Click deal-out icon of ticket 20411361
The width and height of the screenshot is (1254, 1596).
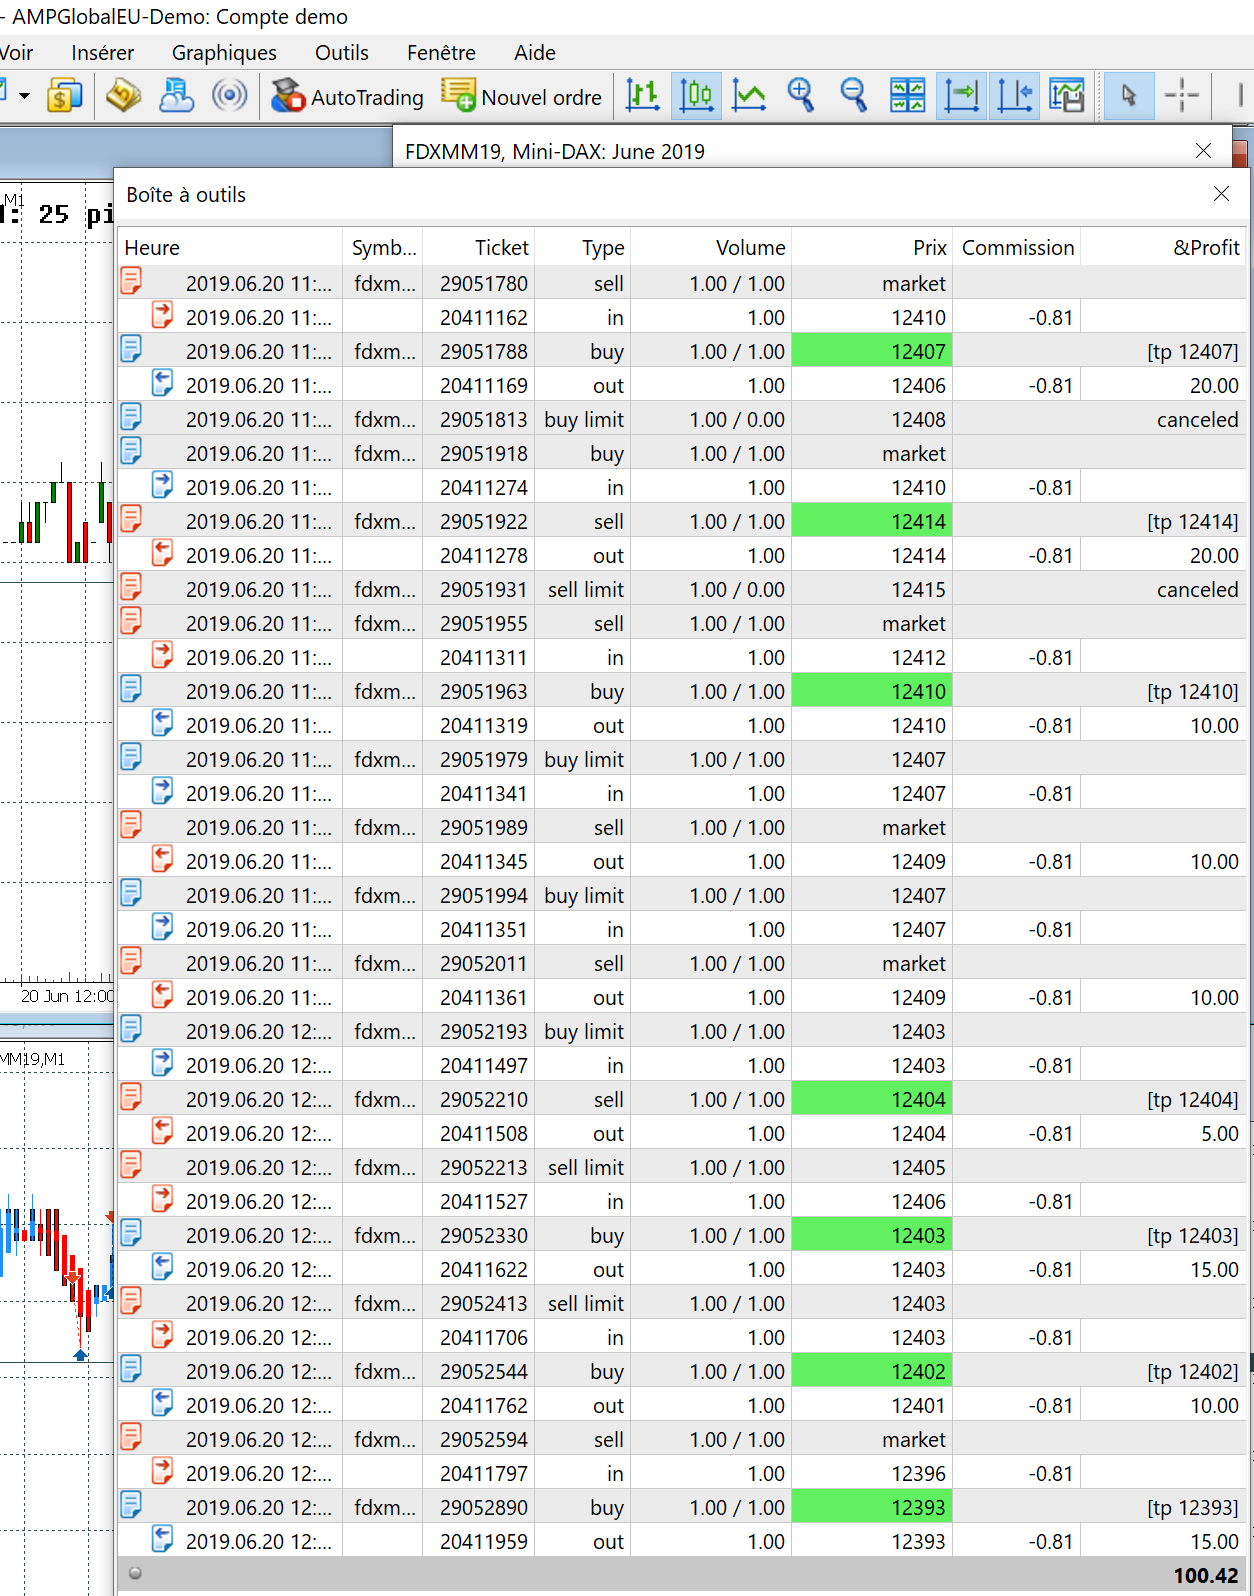point(162,995)
